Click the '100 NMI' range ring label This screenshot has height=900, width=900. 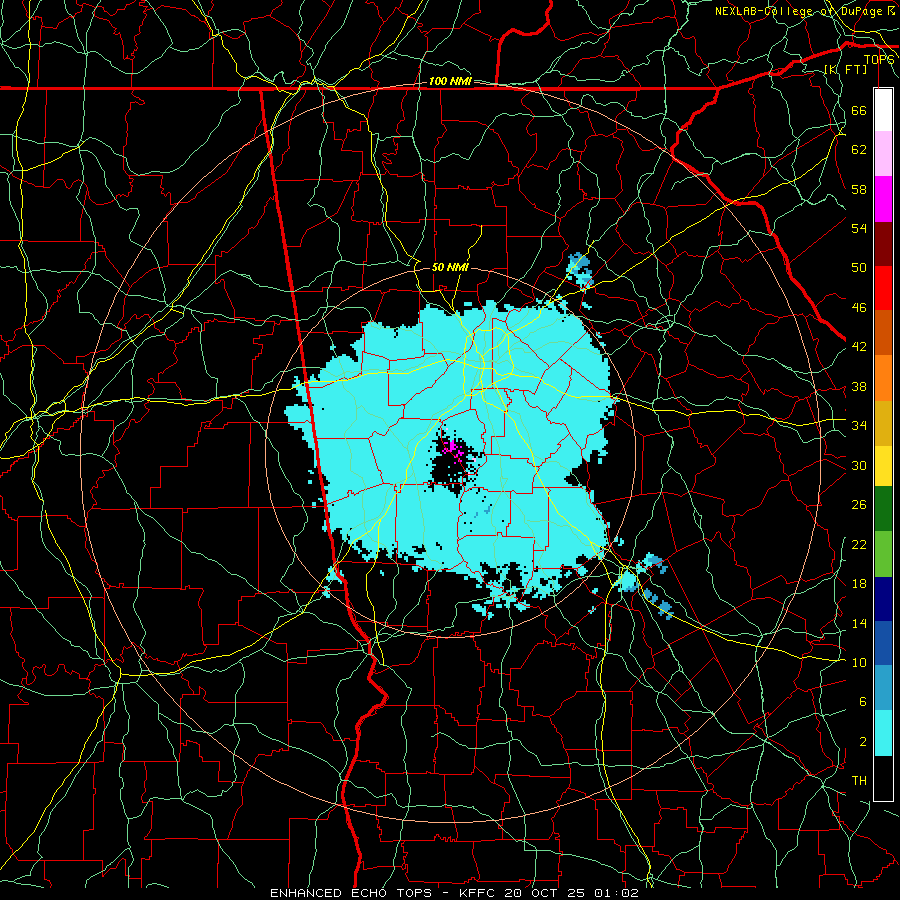450,82
